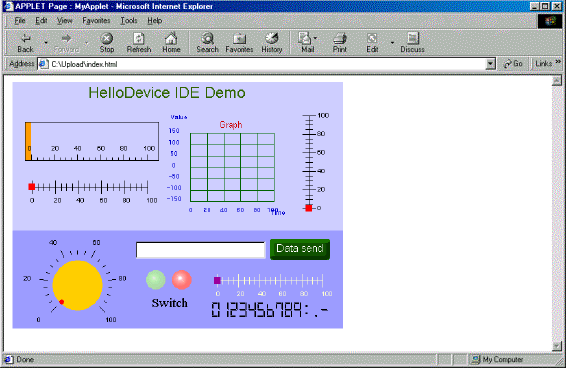566x368 pixels.
Task: Open the Search toolbar icon
Action: click(x=208, y=39)
